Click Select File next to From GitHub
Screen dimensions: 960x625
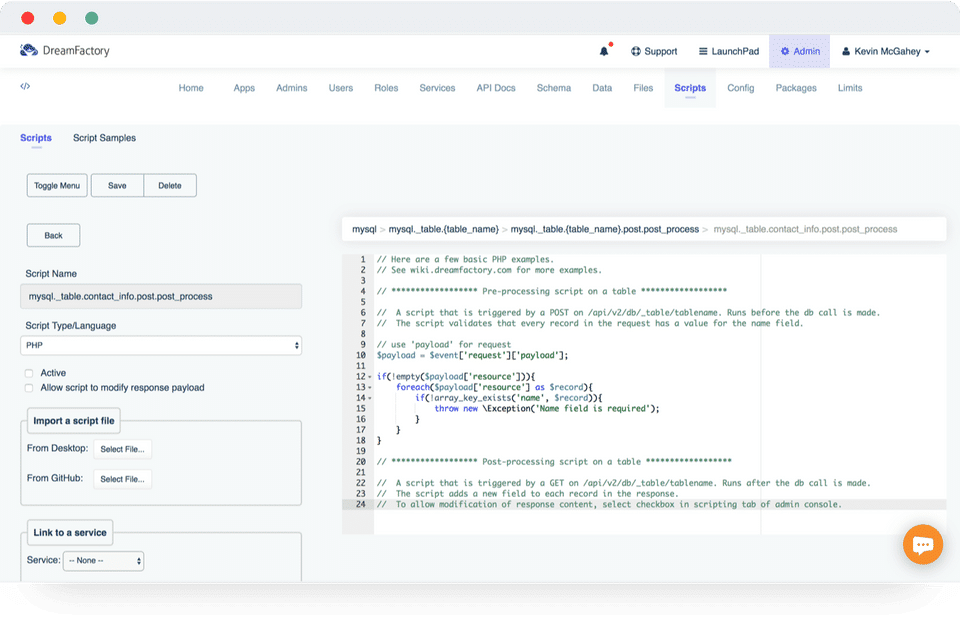tap(123, 479)
